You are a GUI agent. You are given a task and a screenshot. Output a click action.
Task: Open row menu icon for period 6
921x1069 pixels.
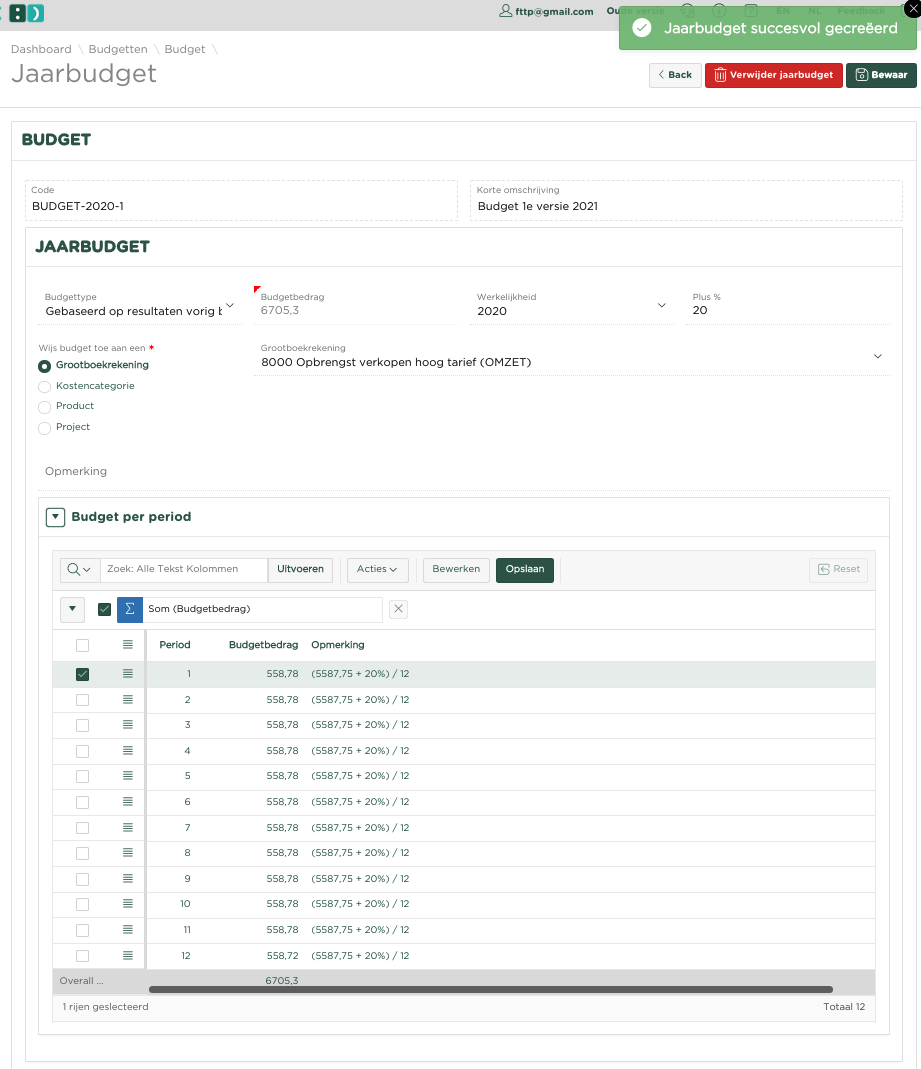[128, 802]
